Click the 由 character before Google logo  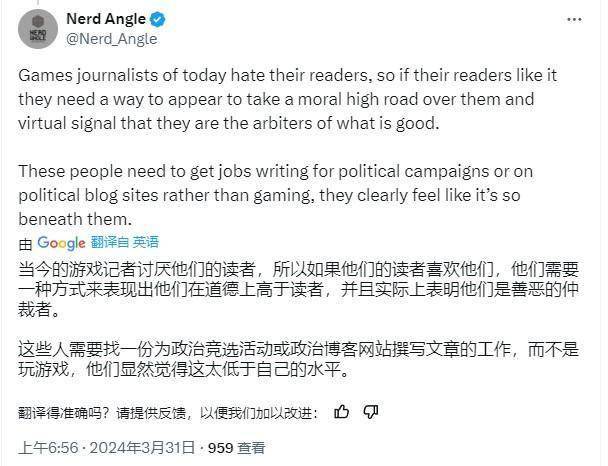pos(25,244)
